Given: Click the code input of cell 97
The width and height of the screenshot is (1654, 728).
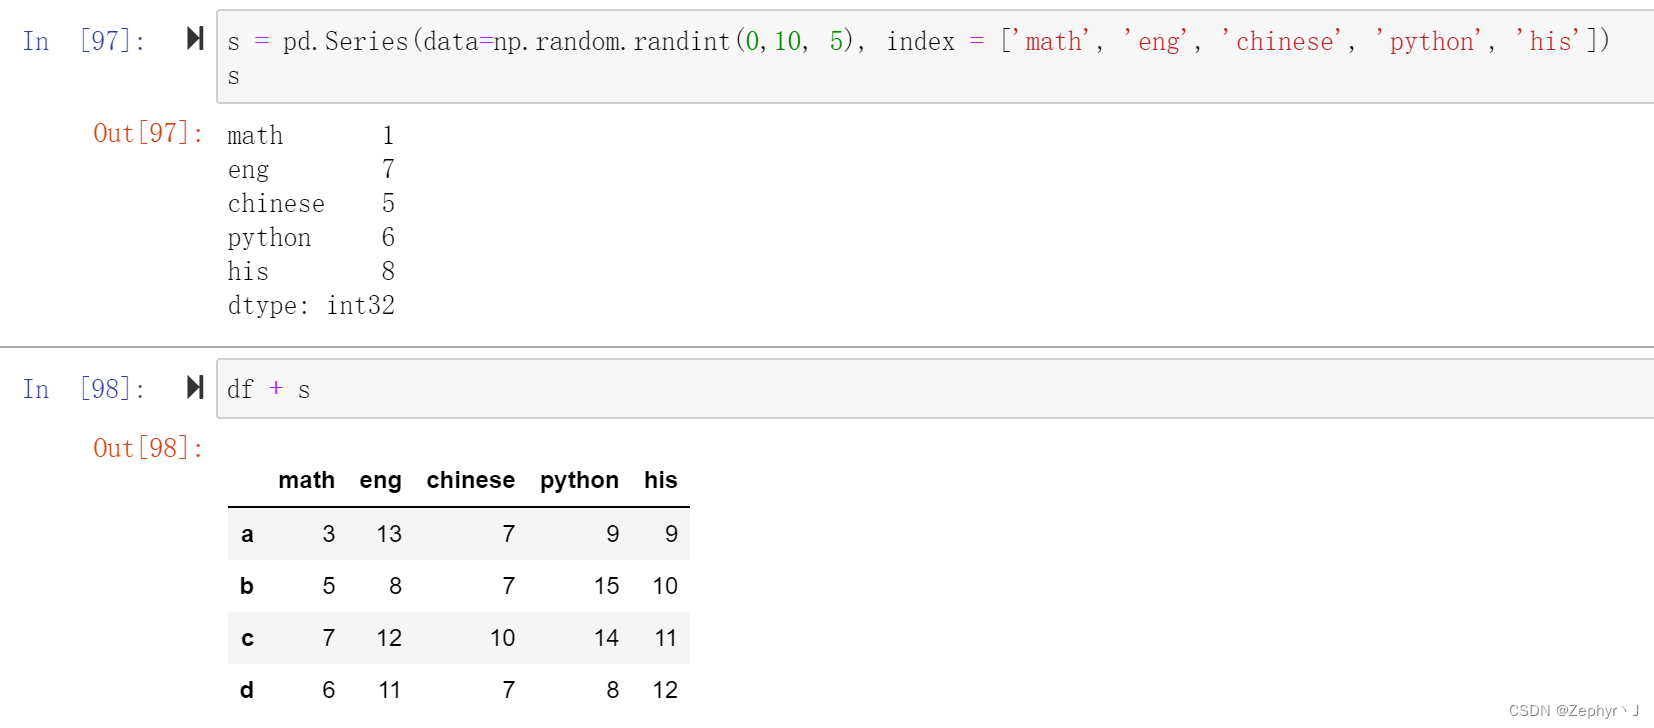Looking at the screenshot, I should pos(935,57).
